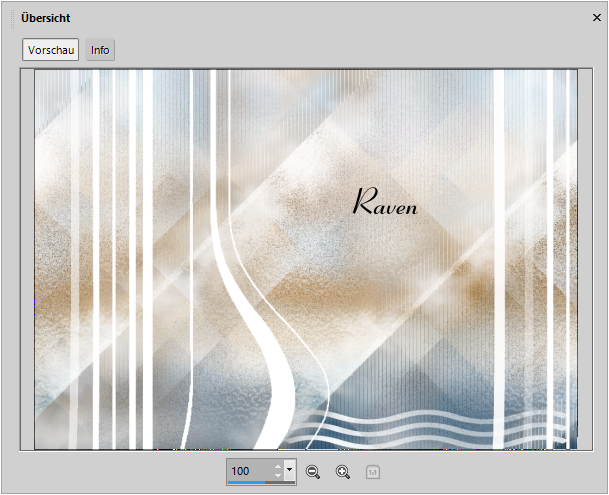Zoom out with the minus magnifier icon
The width and height of the screenshot is (609, 495).
coord(313,472)
